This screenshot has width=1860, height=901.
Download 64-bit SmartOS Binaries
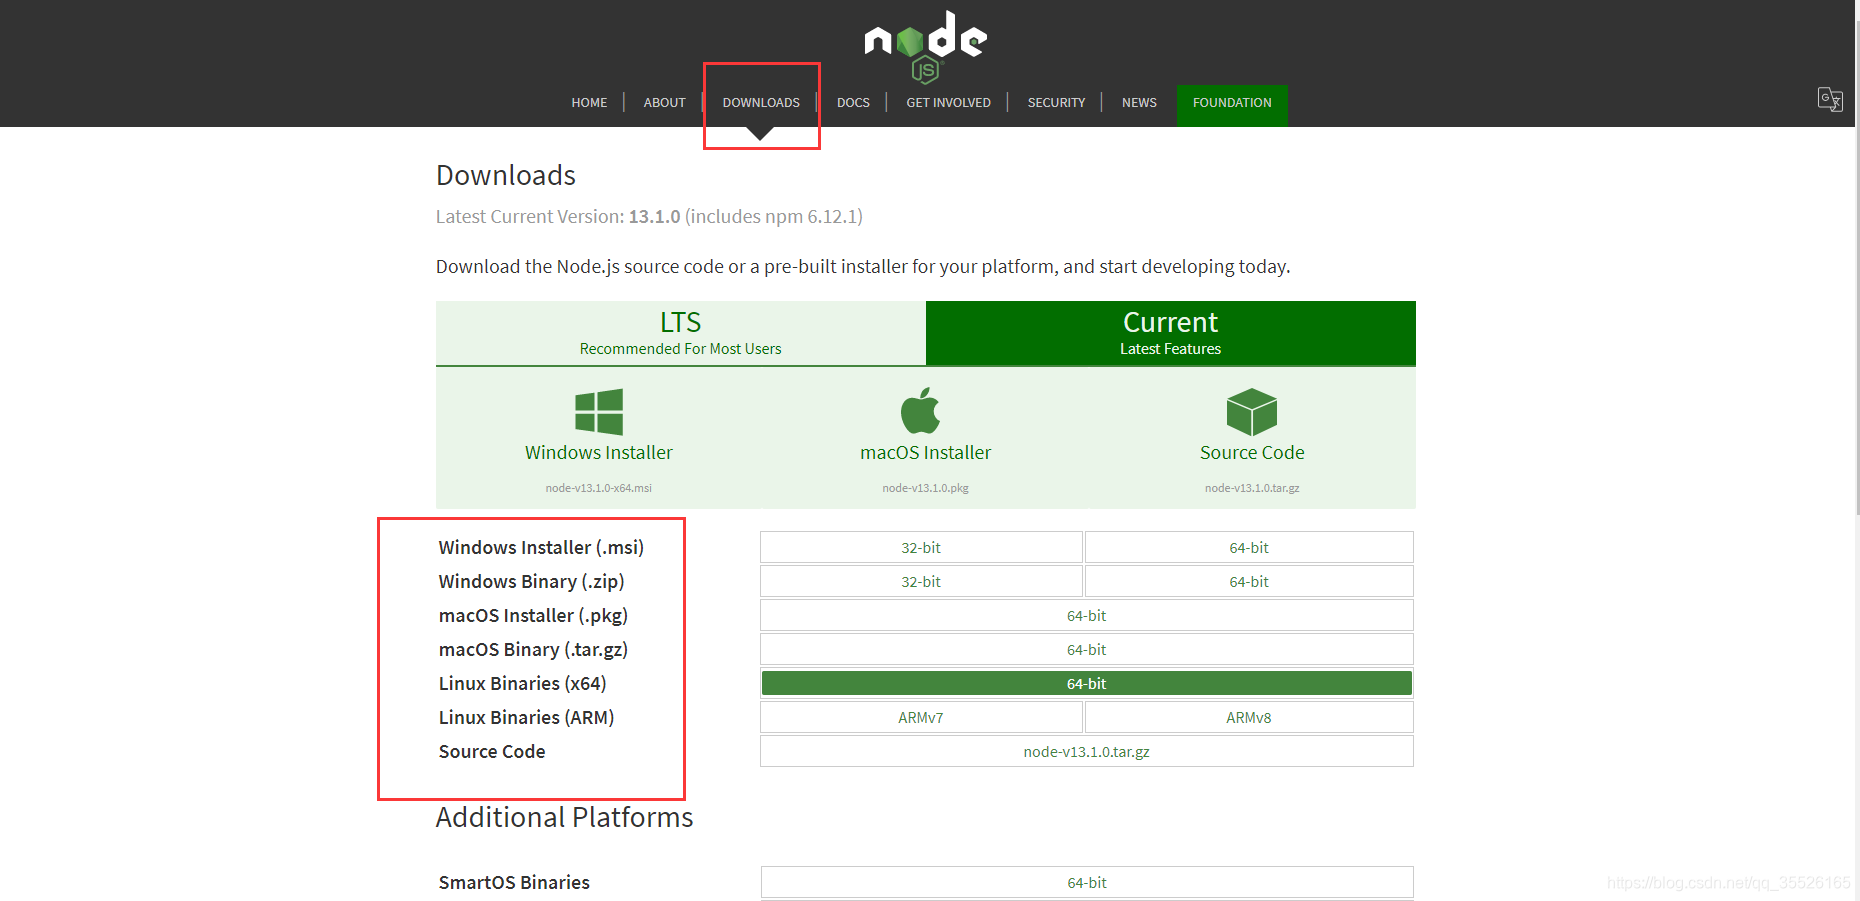1087,882
